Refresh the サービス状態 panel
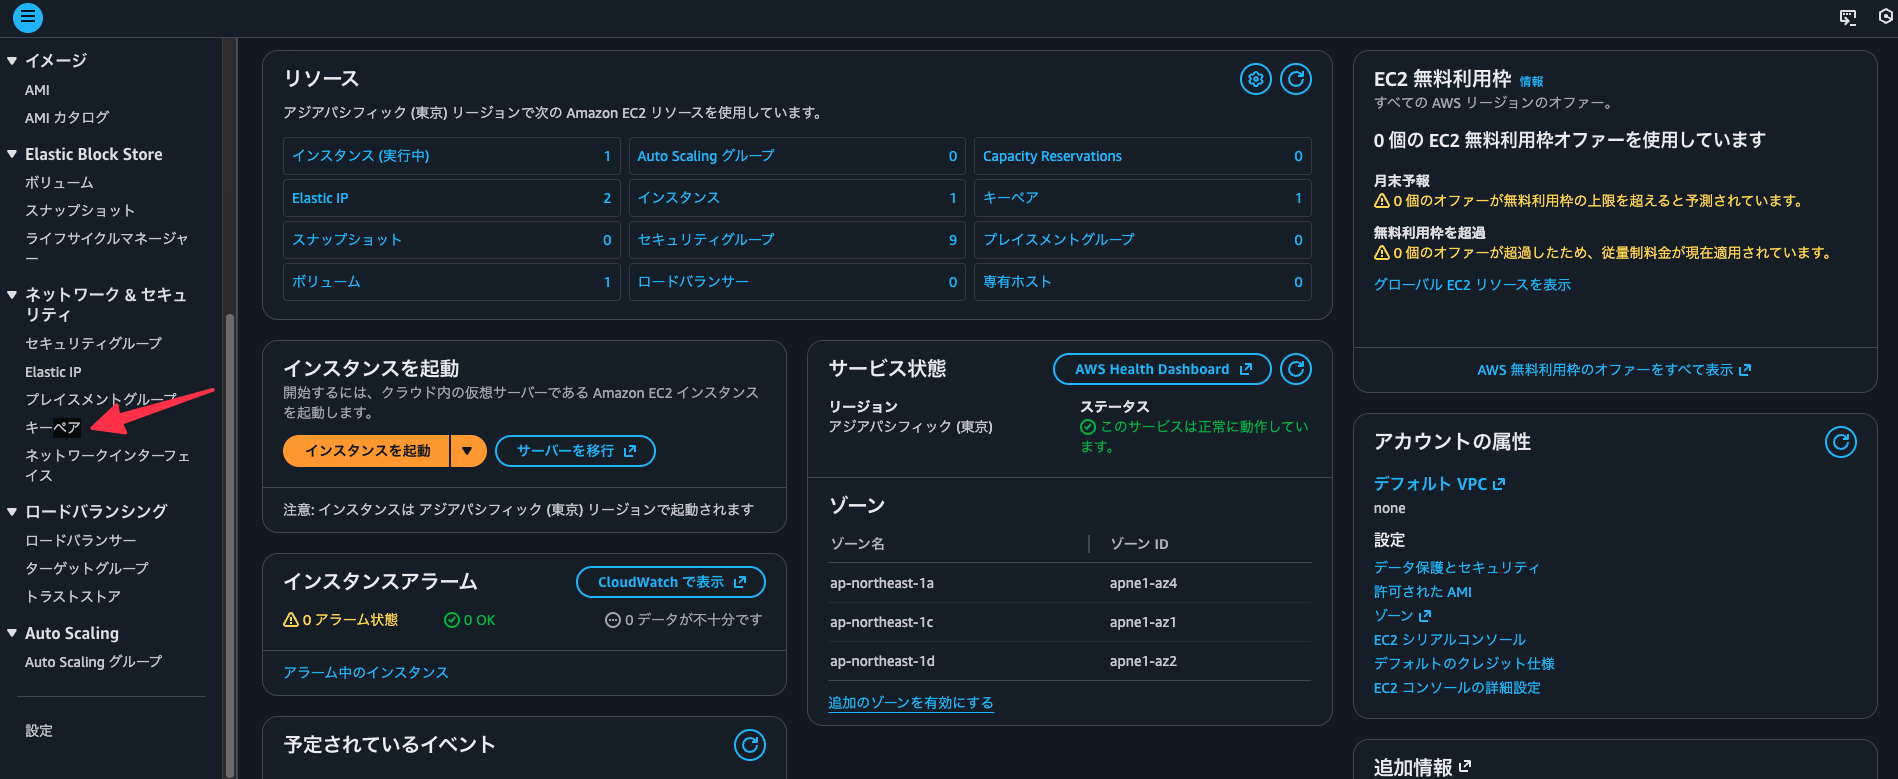This screenshot has width=1898, height=779. tap(1296, 369)
